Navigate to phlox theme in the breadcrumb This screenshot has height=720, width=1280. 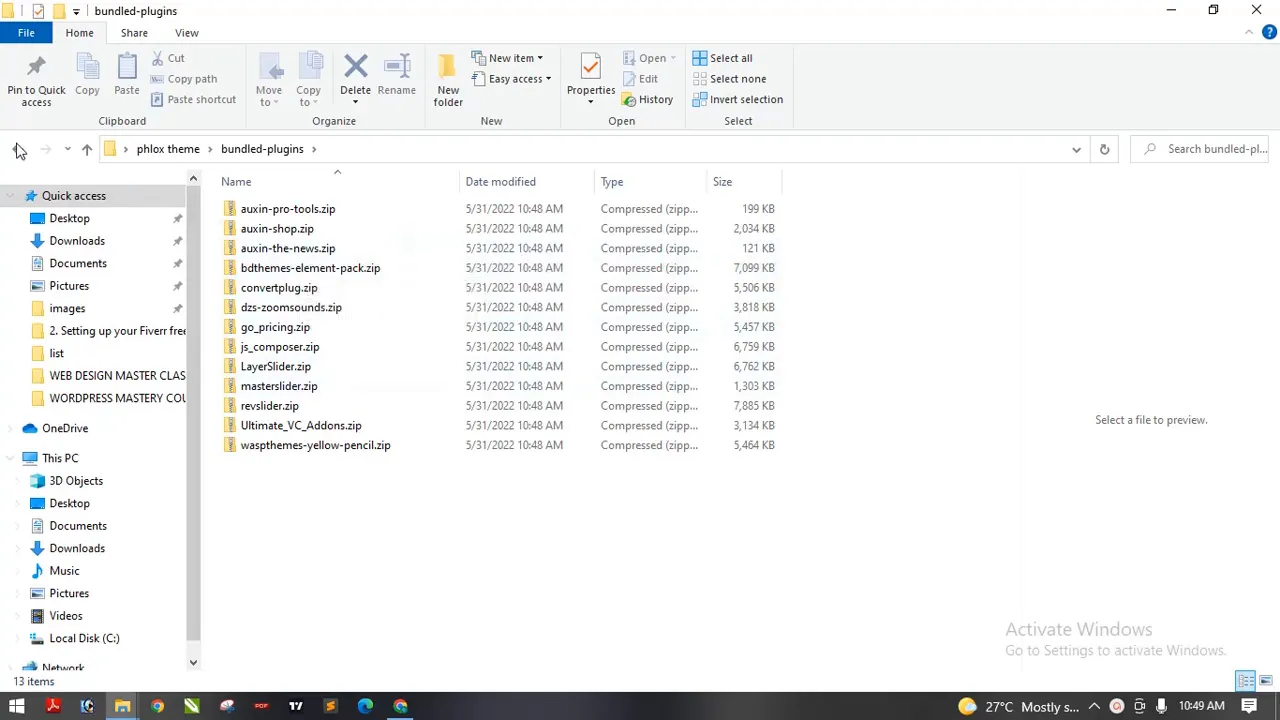pyautogui.click(x=168, y=149)
